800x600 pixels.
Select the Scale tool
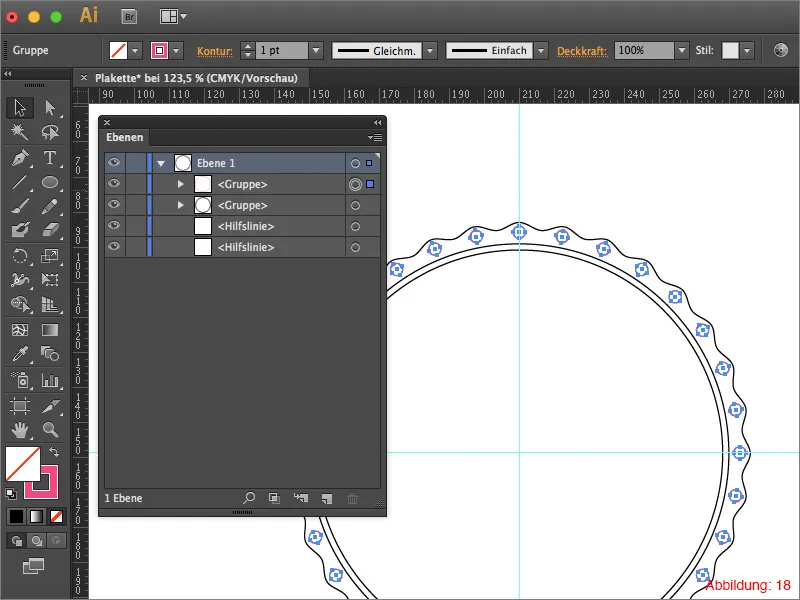pyautogui.click(x=49, y=255)
